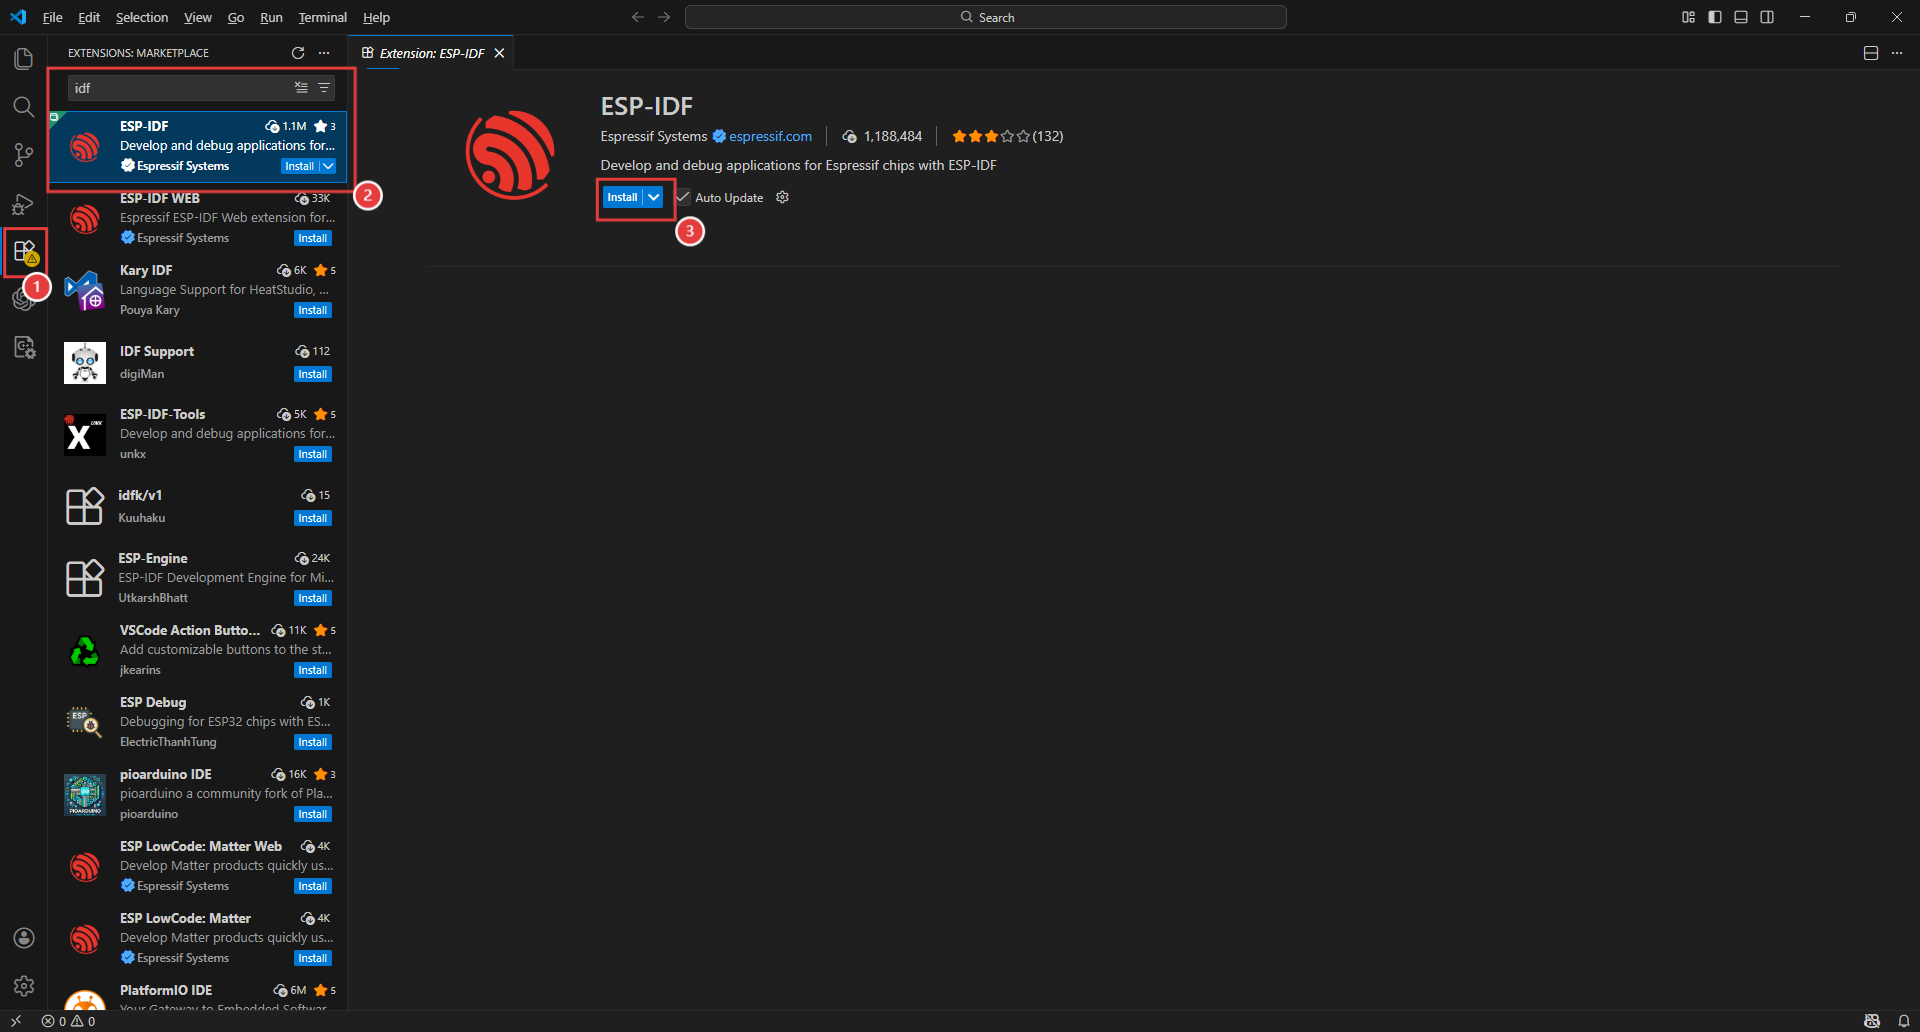Install the ESP-IDF WEB extension

[x=313, y=238]
